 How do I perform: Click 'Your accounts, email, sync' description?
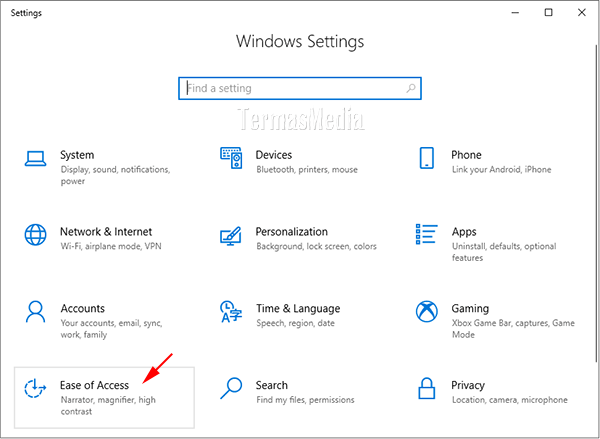[111, 329]
